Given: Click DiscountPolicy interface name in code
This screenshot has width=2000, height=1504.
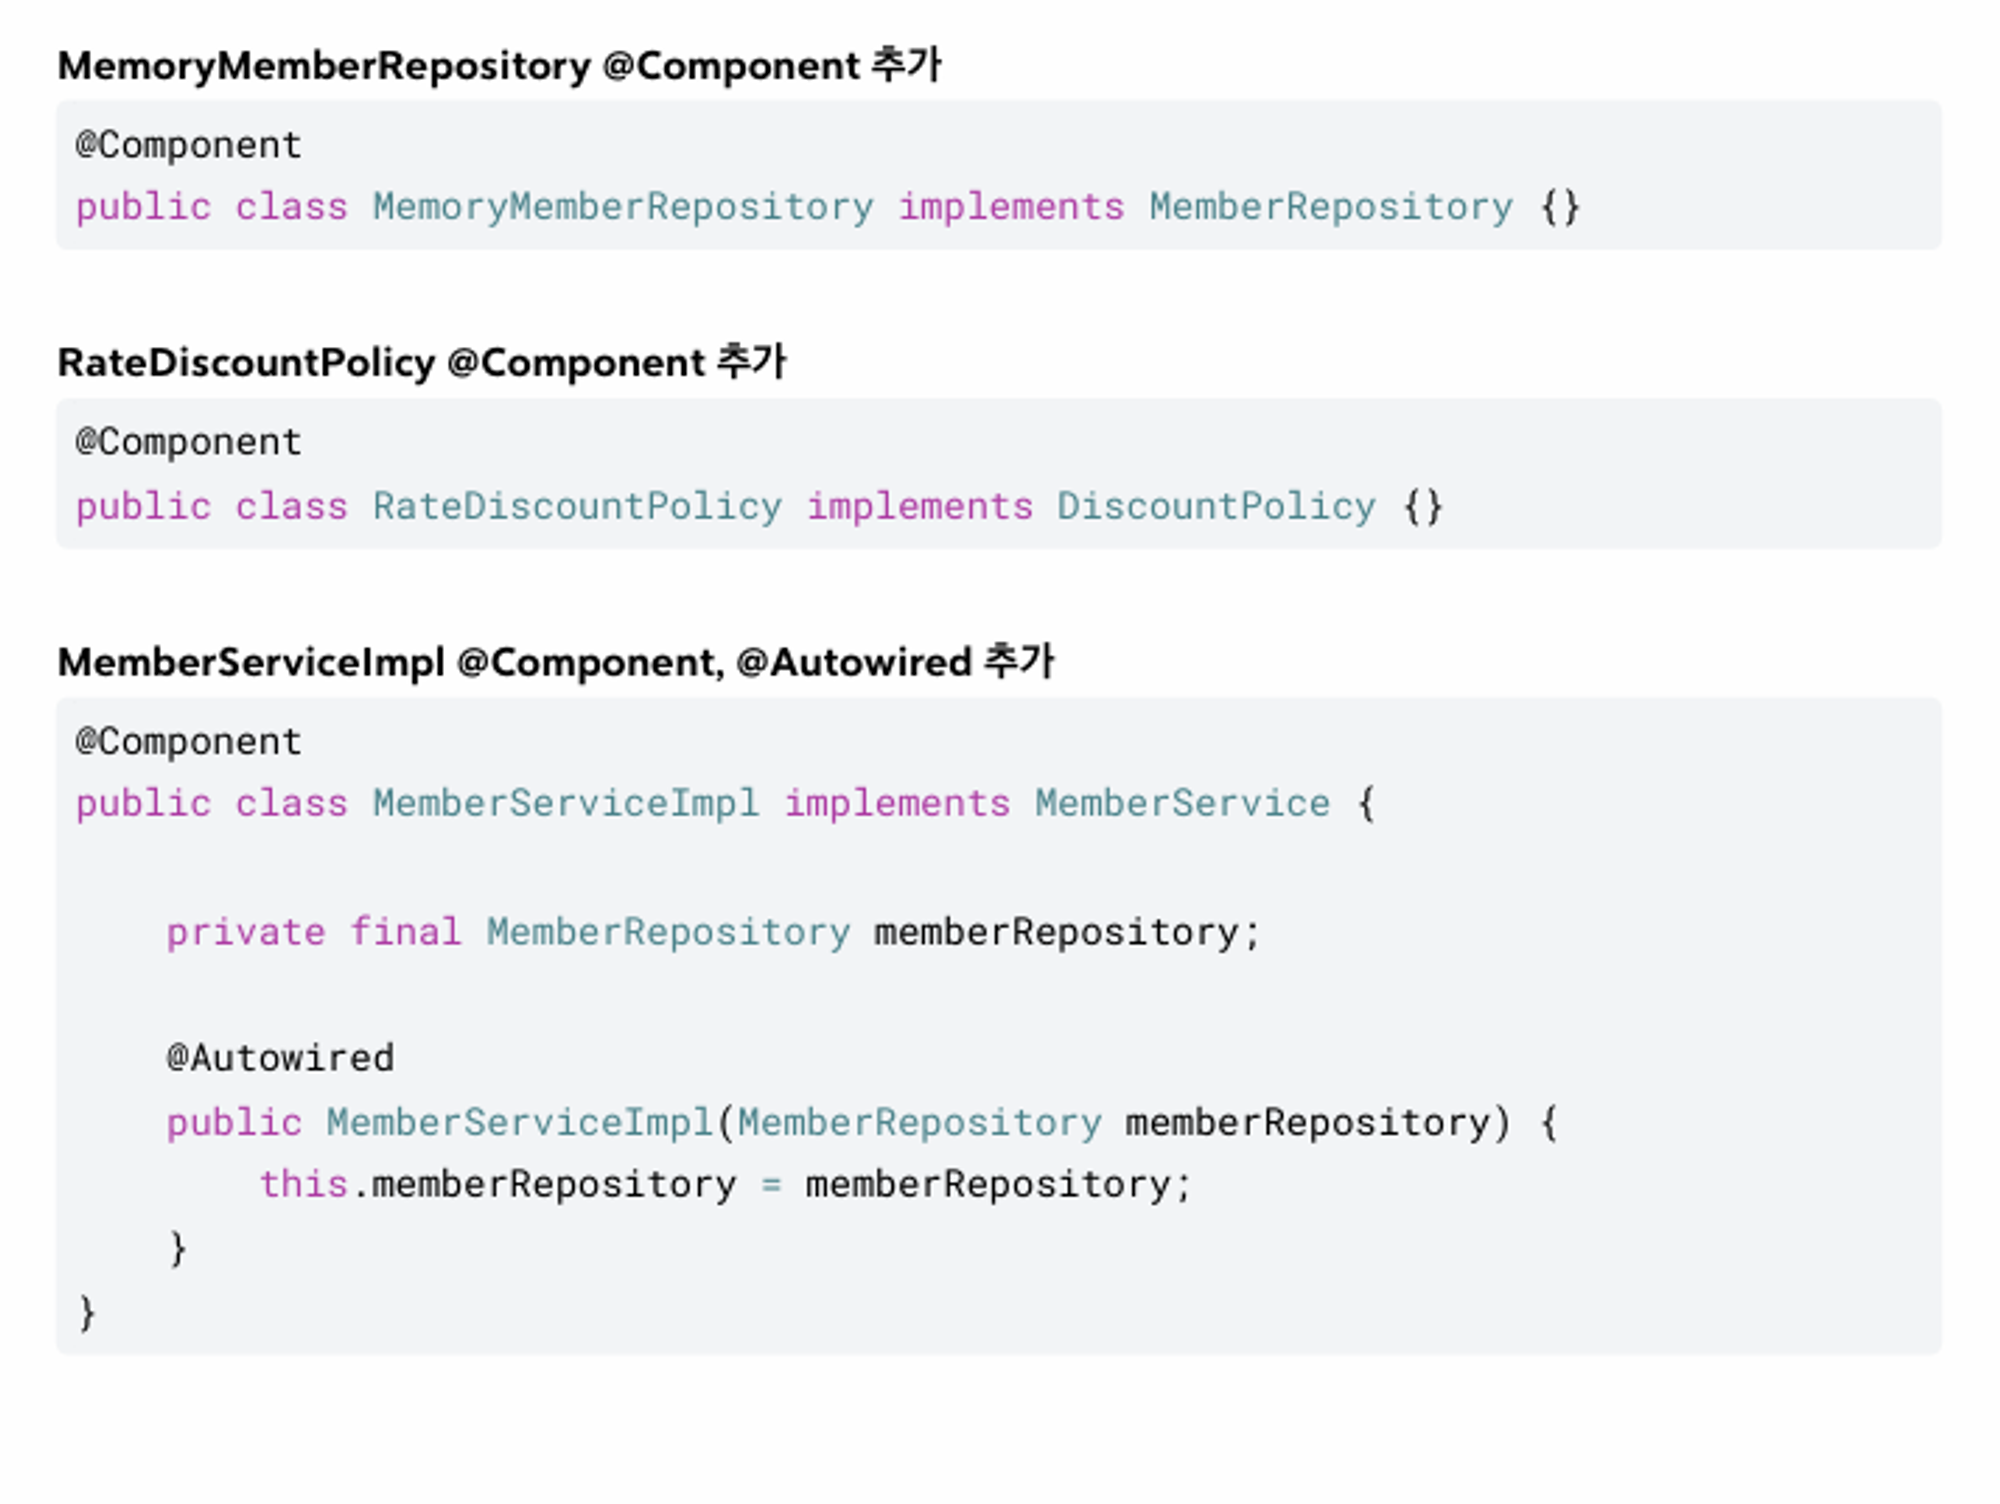Looking at the screenshot, I should click(x=1215, y=507).
